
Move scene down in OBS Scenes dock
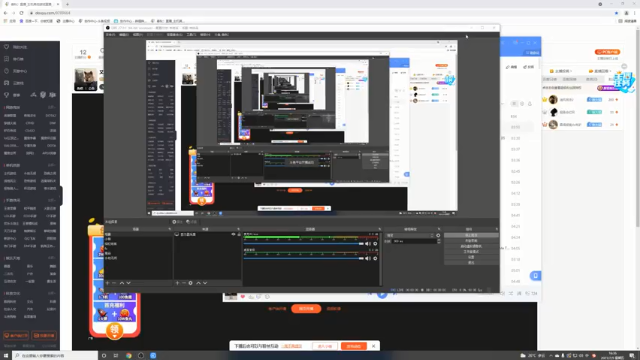pos(128,283)
